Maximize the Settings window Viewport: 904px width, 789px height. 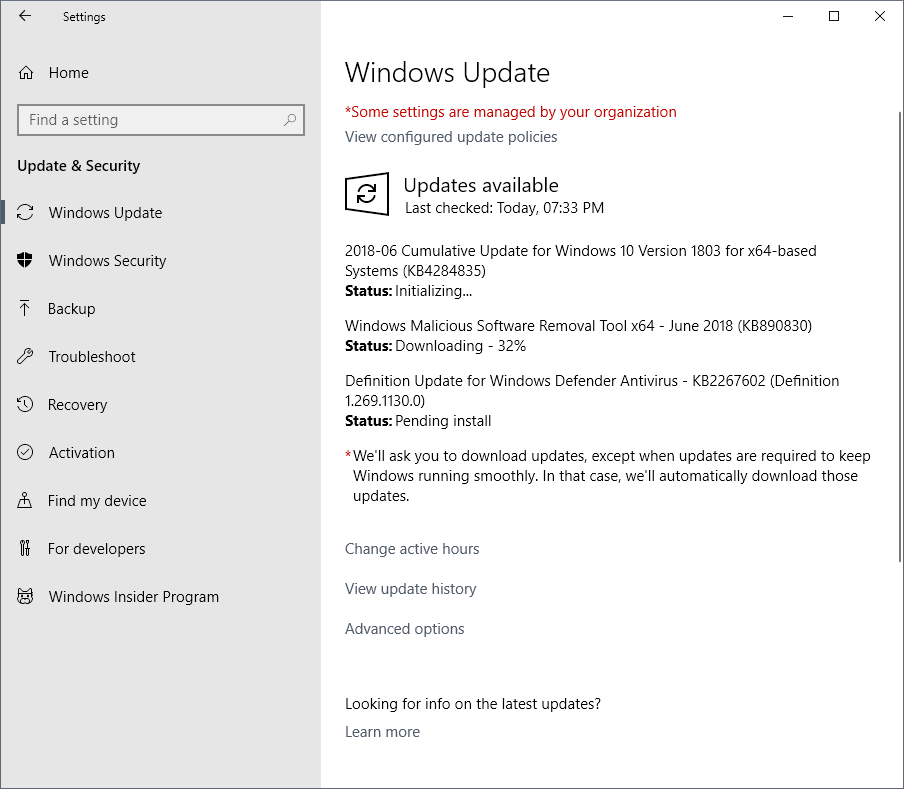point(834,16)
